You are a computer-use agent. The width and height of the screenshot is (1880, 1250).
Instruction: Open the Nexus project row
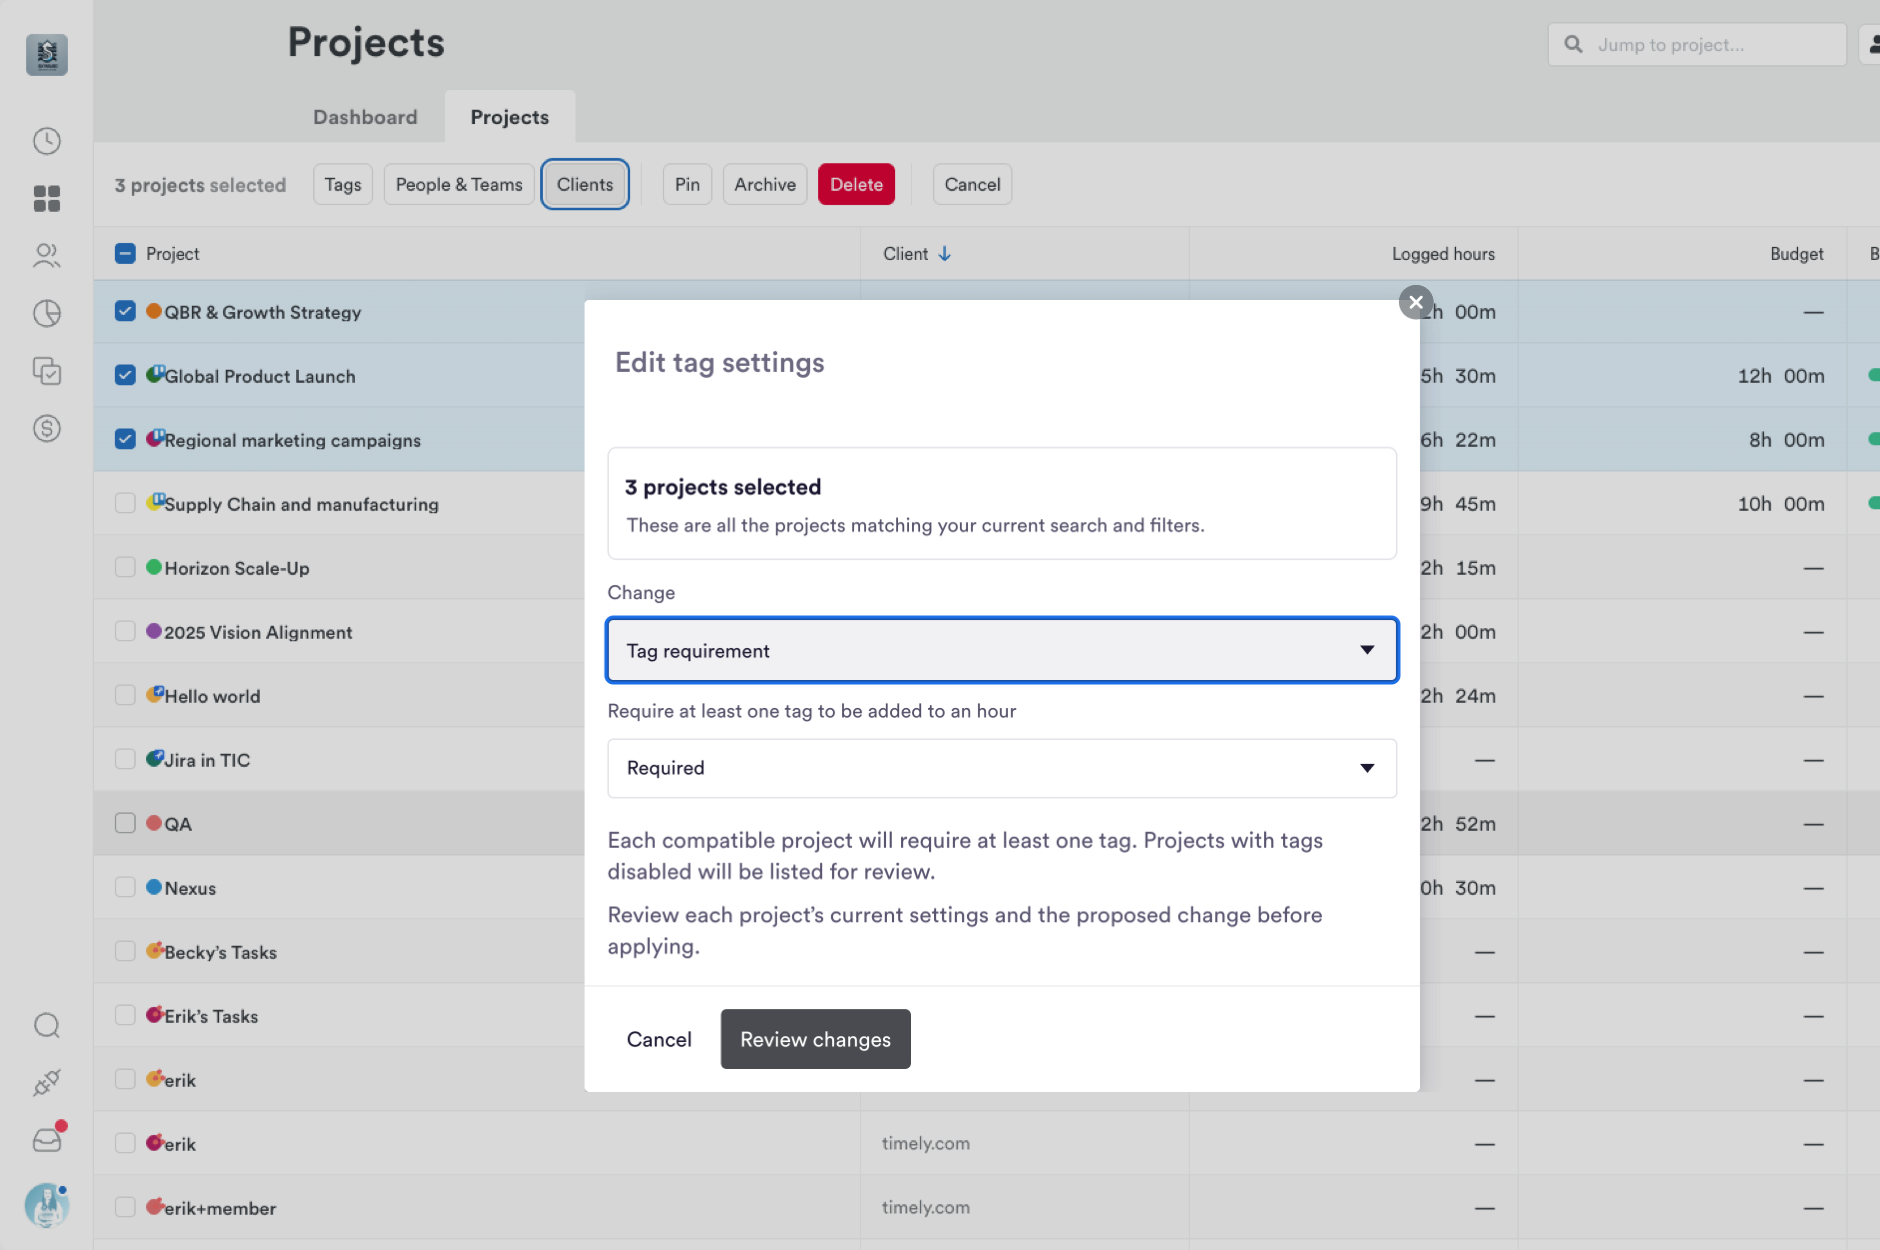click(x=190, y=888)
